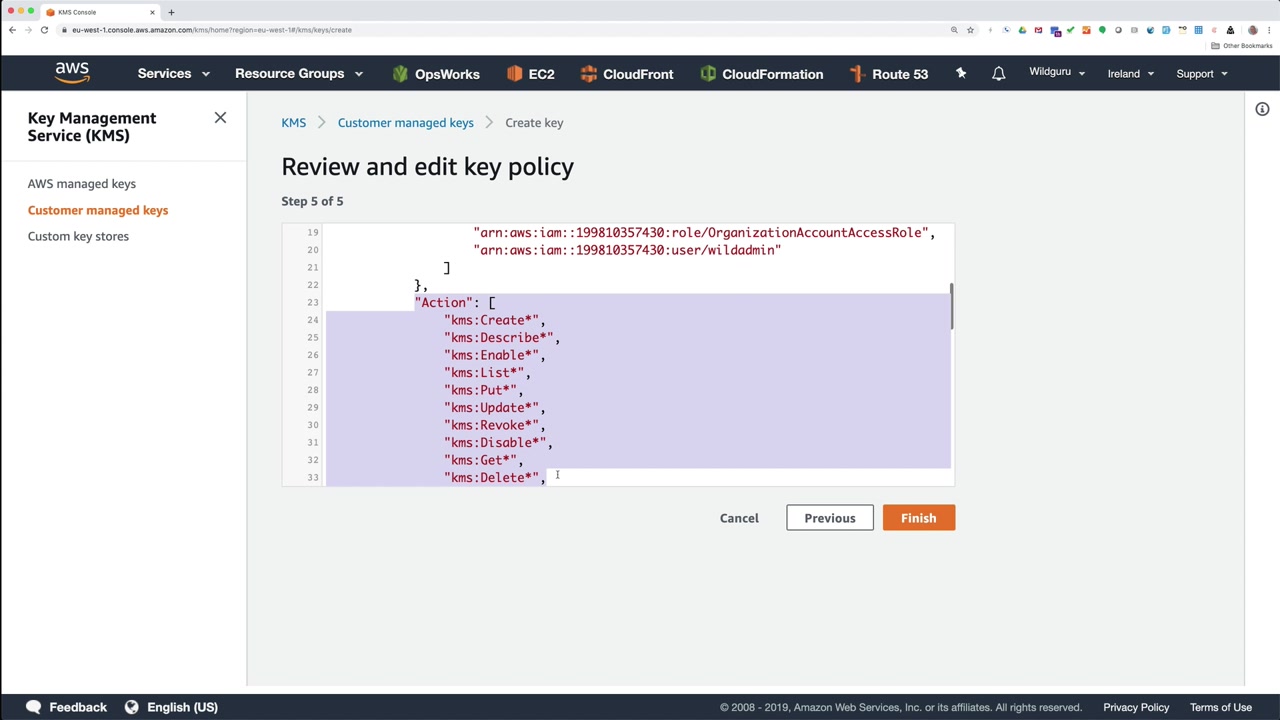Click the browser back arrow
The height and width of the screenshot is (720, 1280).
pos(12,30)
